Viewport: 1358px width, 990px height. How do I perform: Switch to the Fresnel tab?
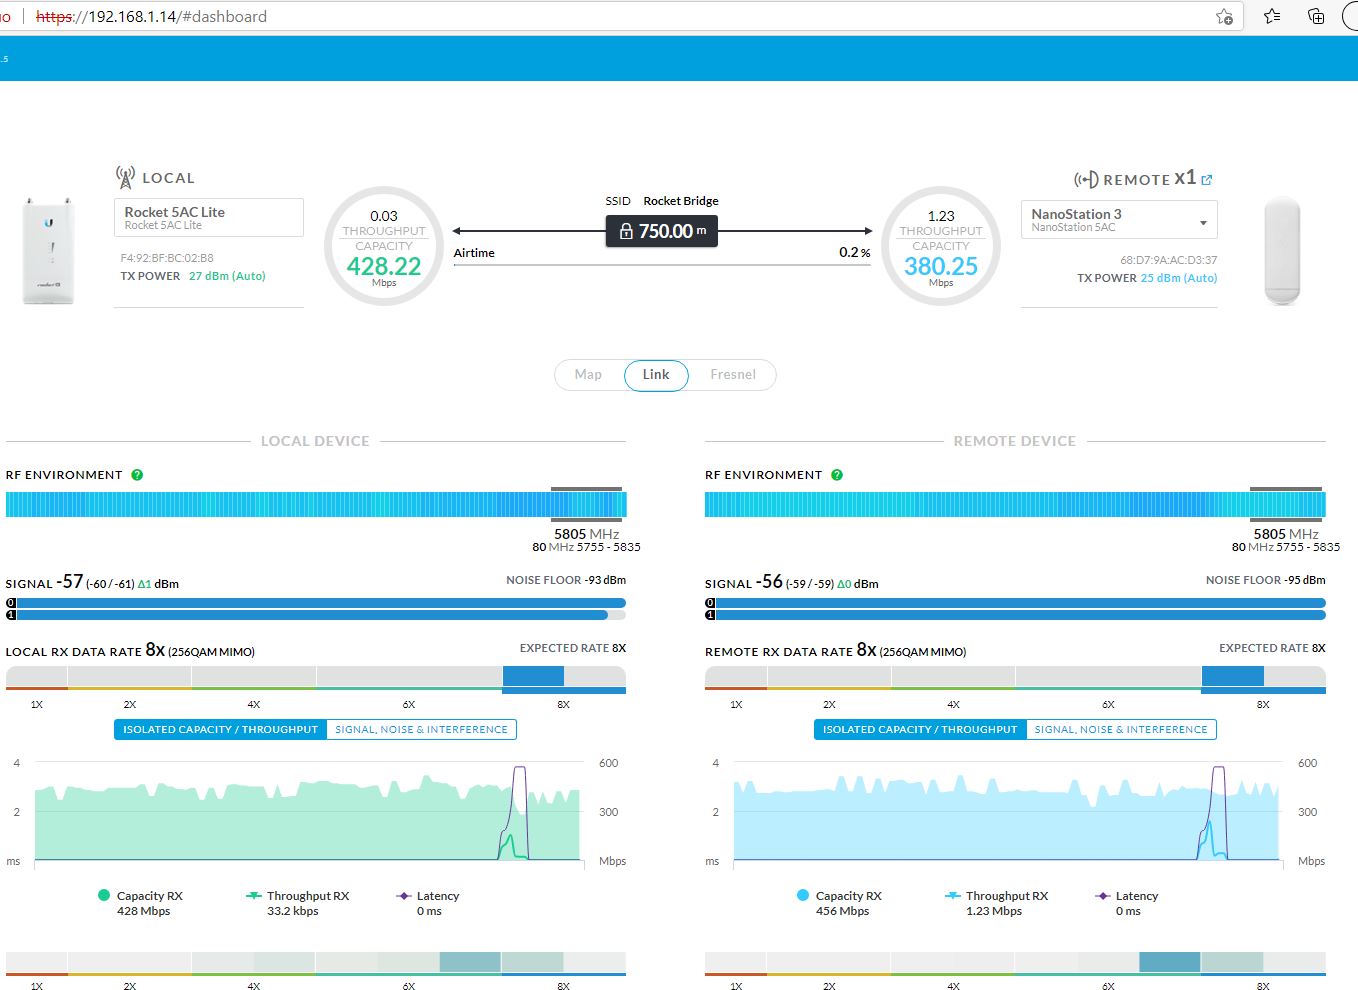pyautogui.click(x=733, y=375)
